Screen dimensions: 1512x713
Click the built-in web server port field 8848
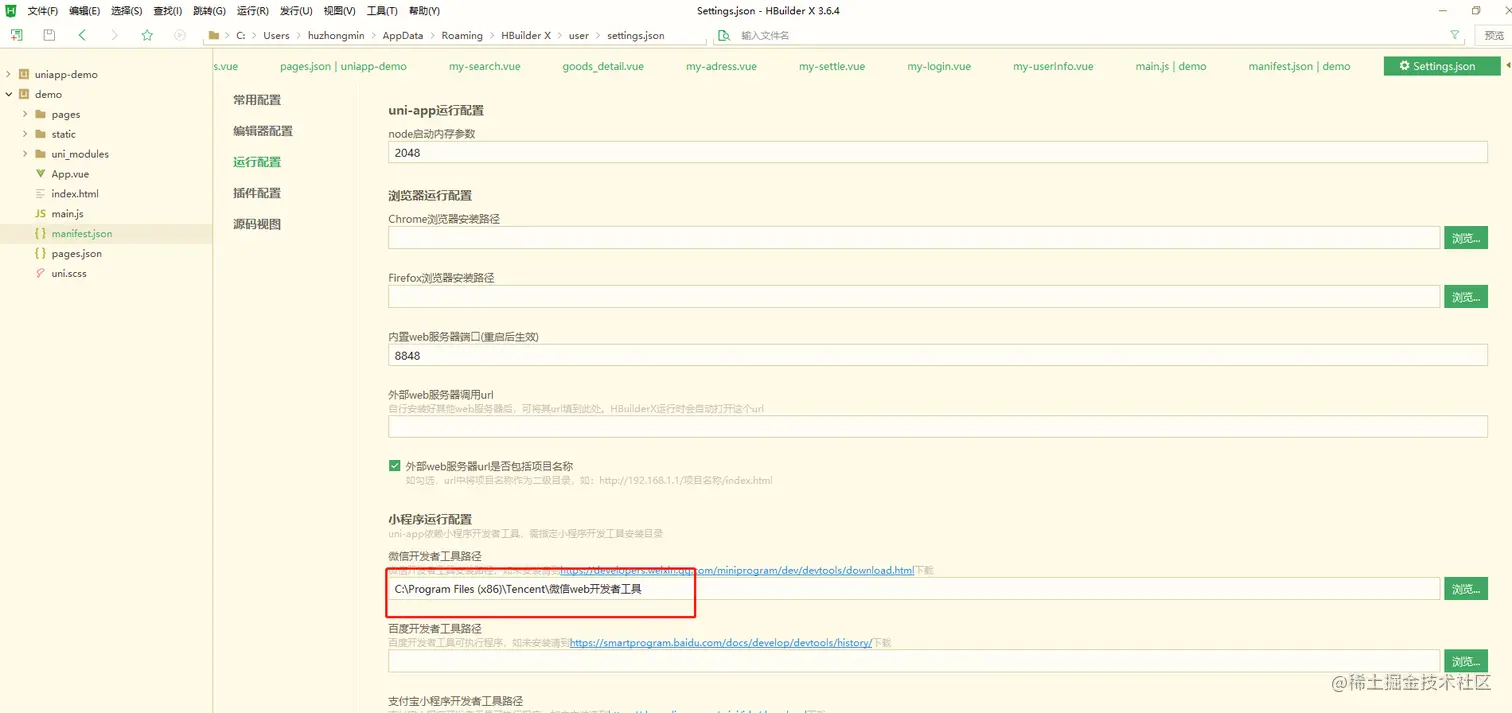point(938,355)
